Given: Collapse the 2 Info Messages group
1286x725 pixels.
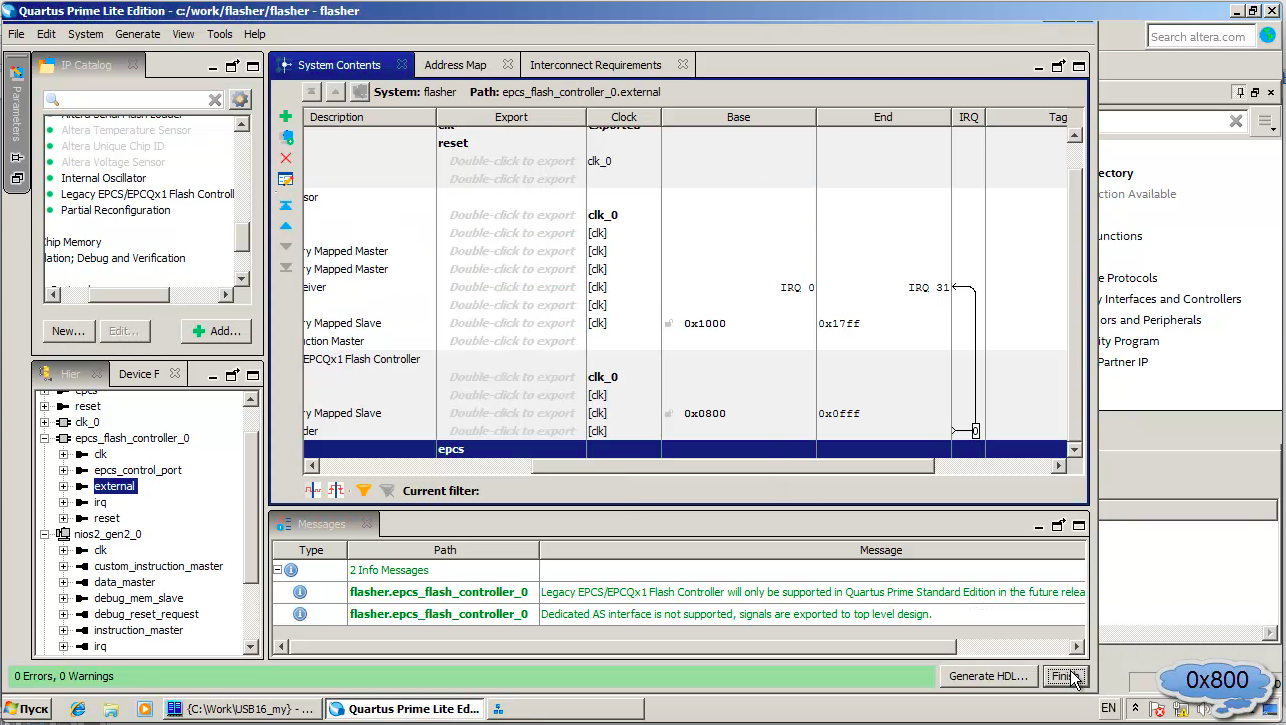Looking at the screenshot, I should [x=278, y=570].
